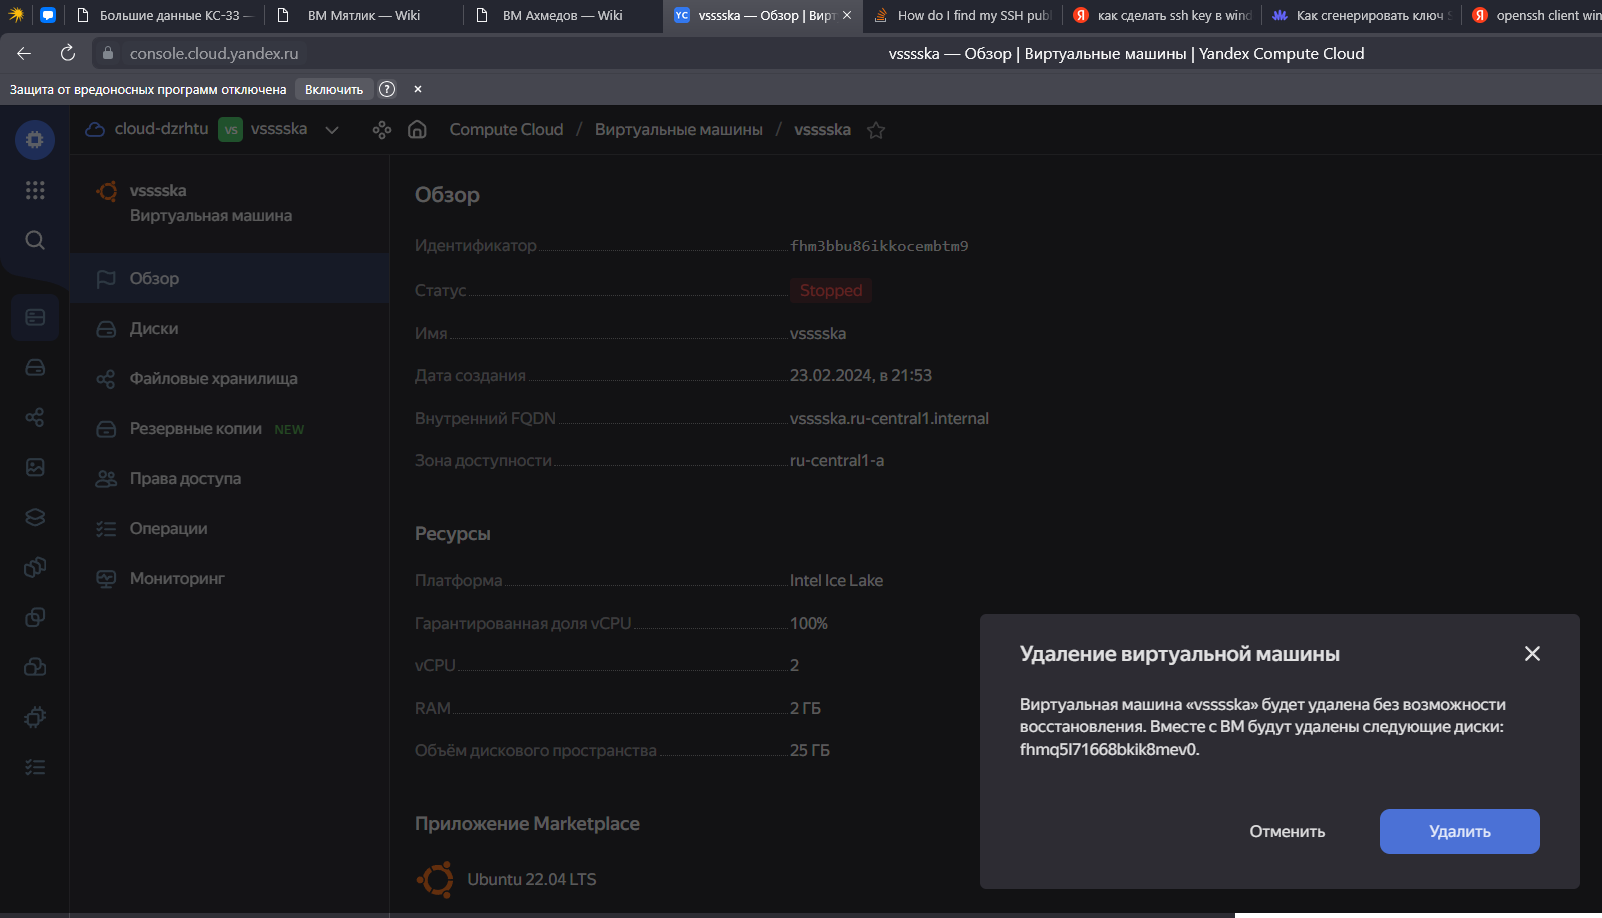Viewport: 1602px width, 918px height.
Task: Click the image picture icon in left rail
Action: pos(35,467)
